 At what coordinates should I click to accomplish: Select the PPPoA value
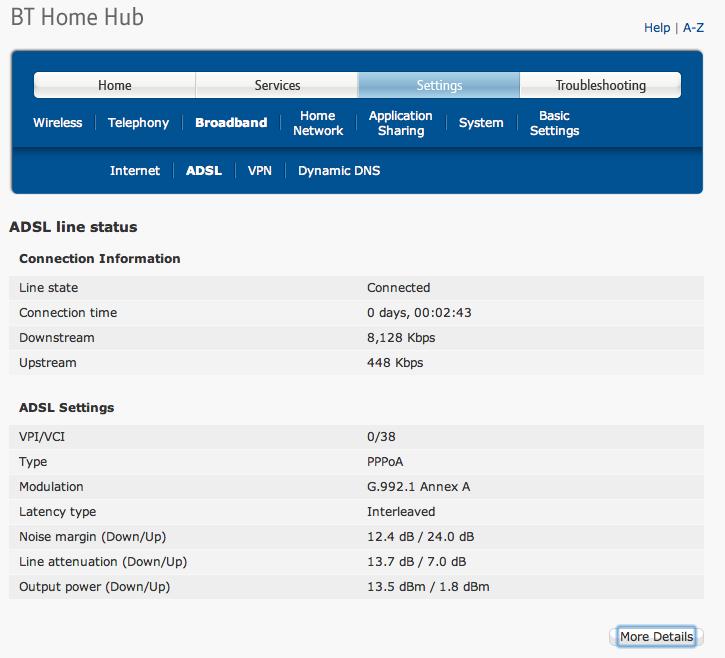point(385,462)
